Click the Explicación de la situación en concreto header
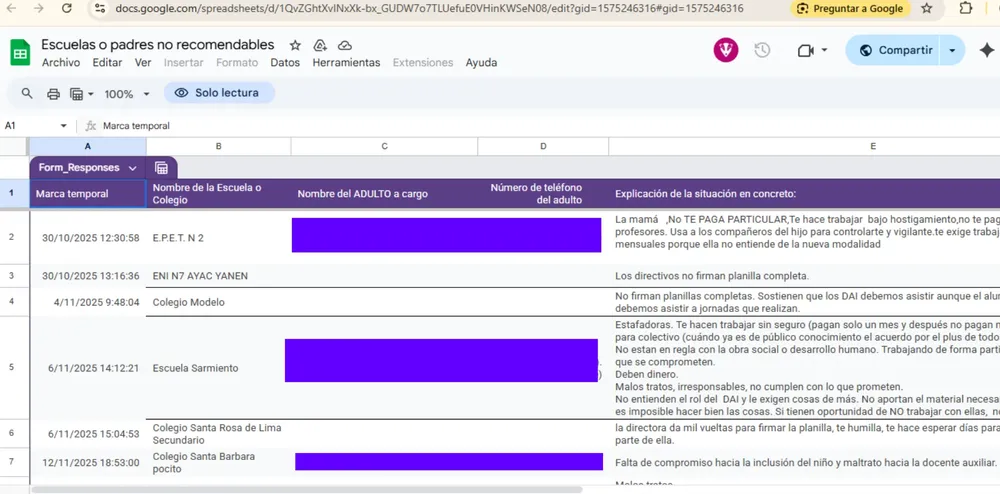 [804, 194]
